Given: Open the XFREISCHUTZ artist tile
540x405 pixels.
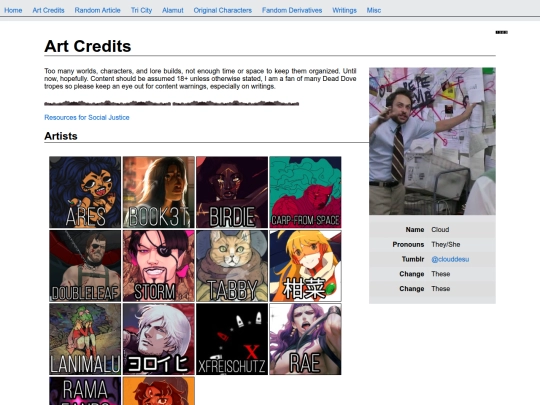Looking at the screenshot, I should pyautogui.click(x=232, y=339).
